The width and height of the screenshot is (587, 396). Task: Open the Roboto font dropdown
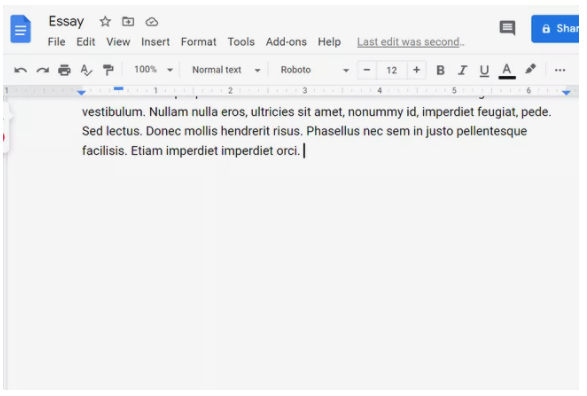pyautogui.click(x=314, y=70)
